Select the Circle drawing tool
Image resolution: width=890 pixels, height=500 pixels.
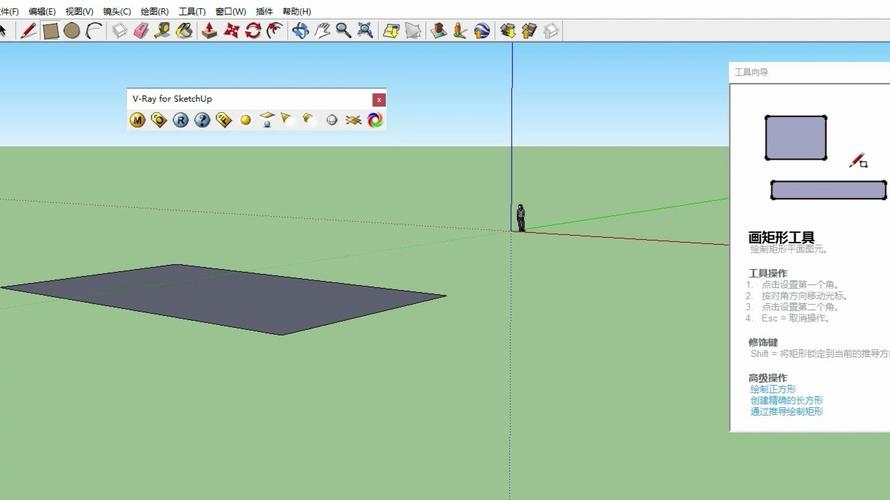[72, 31]
